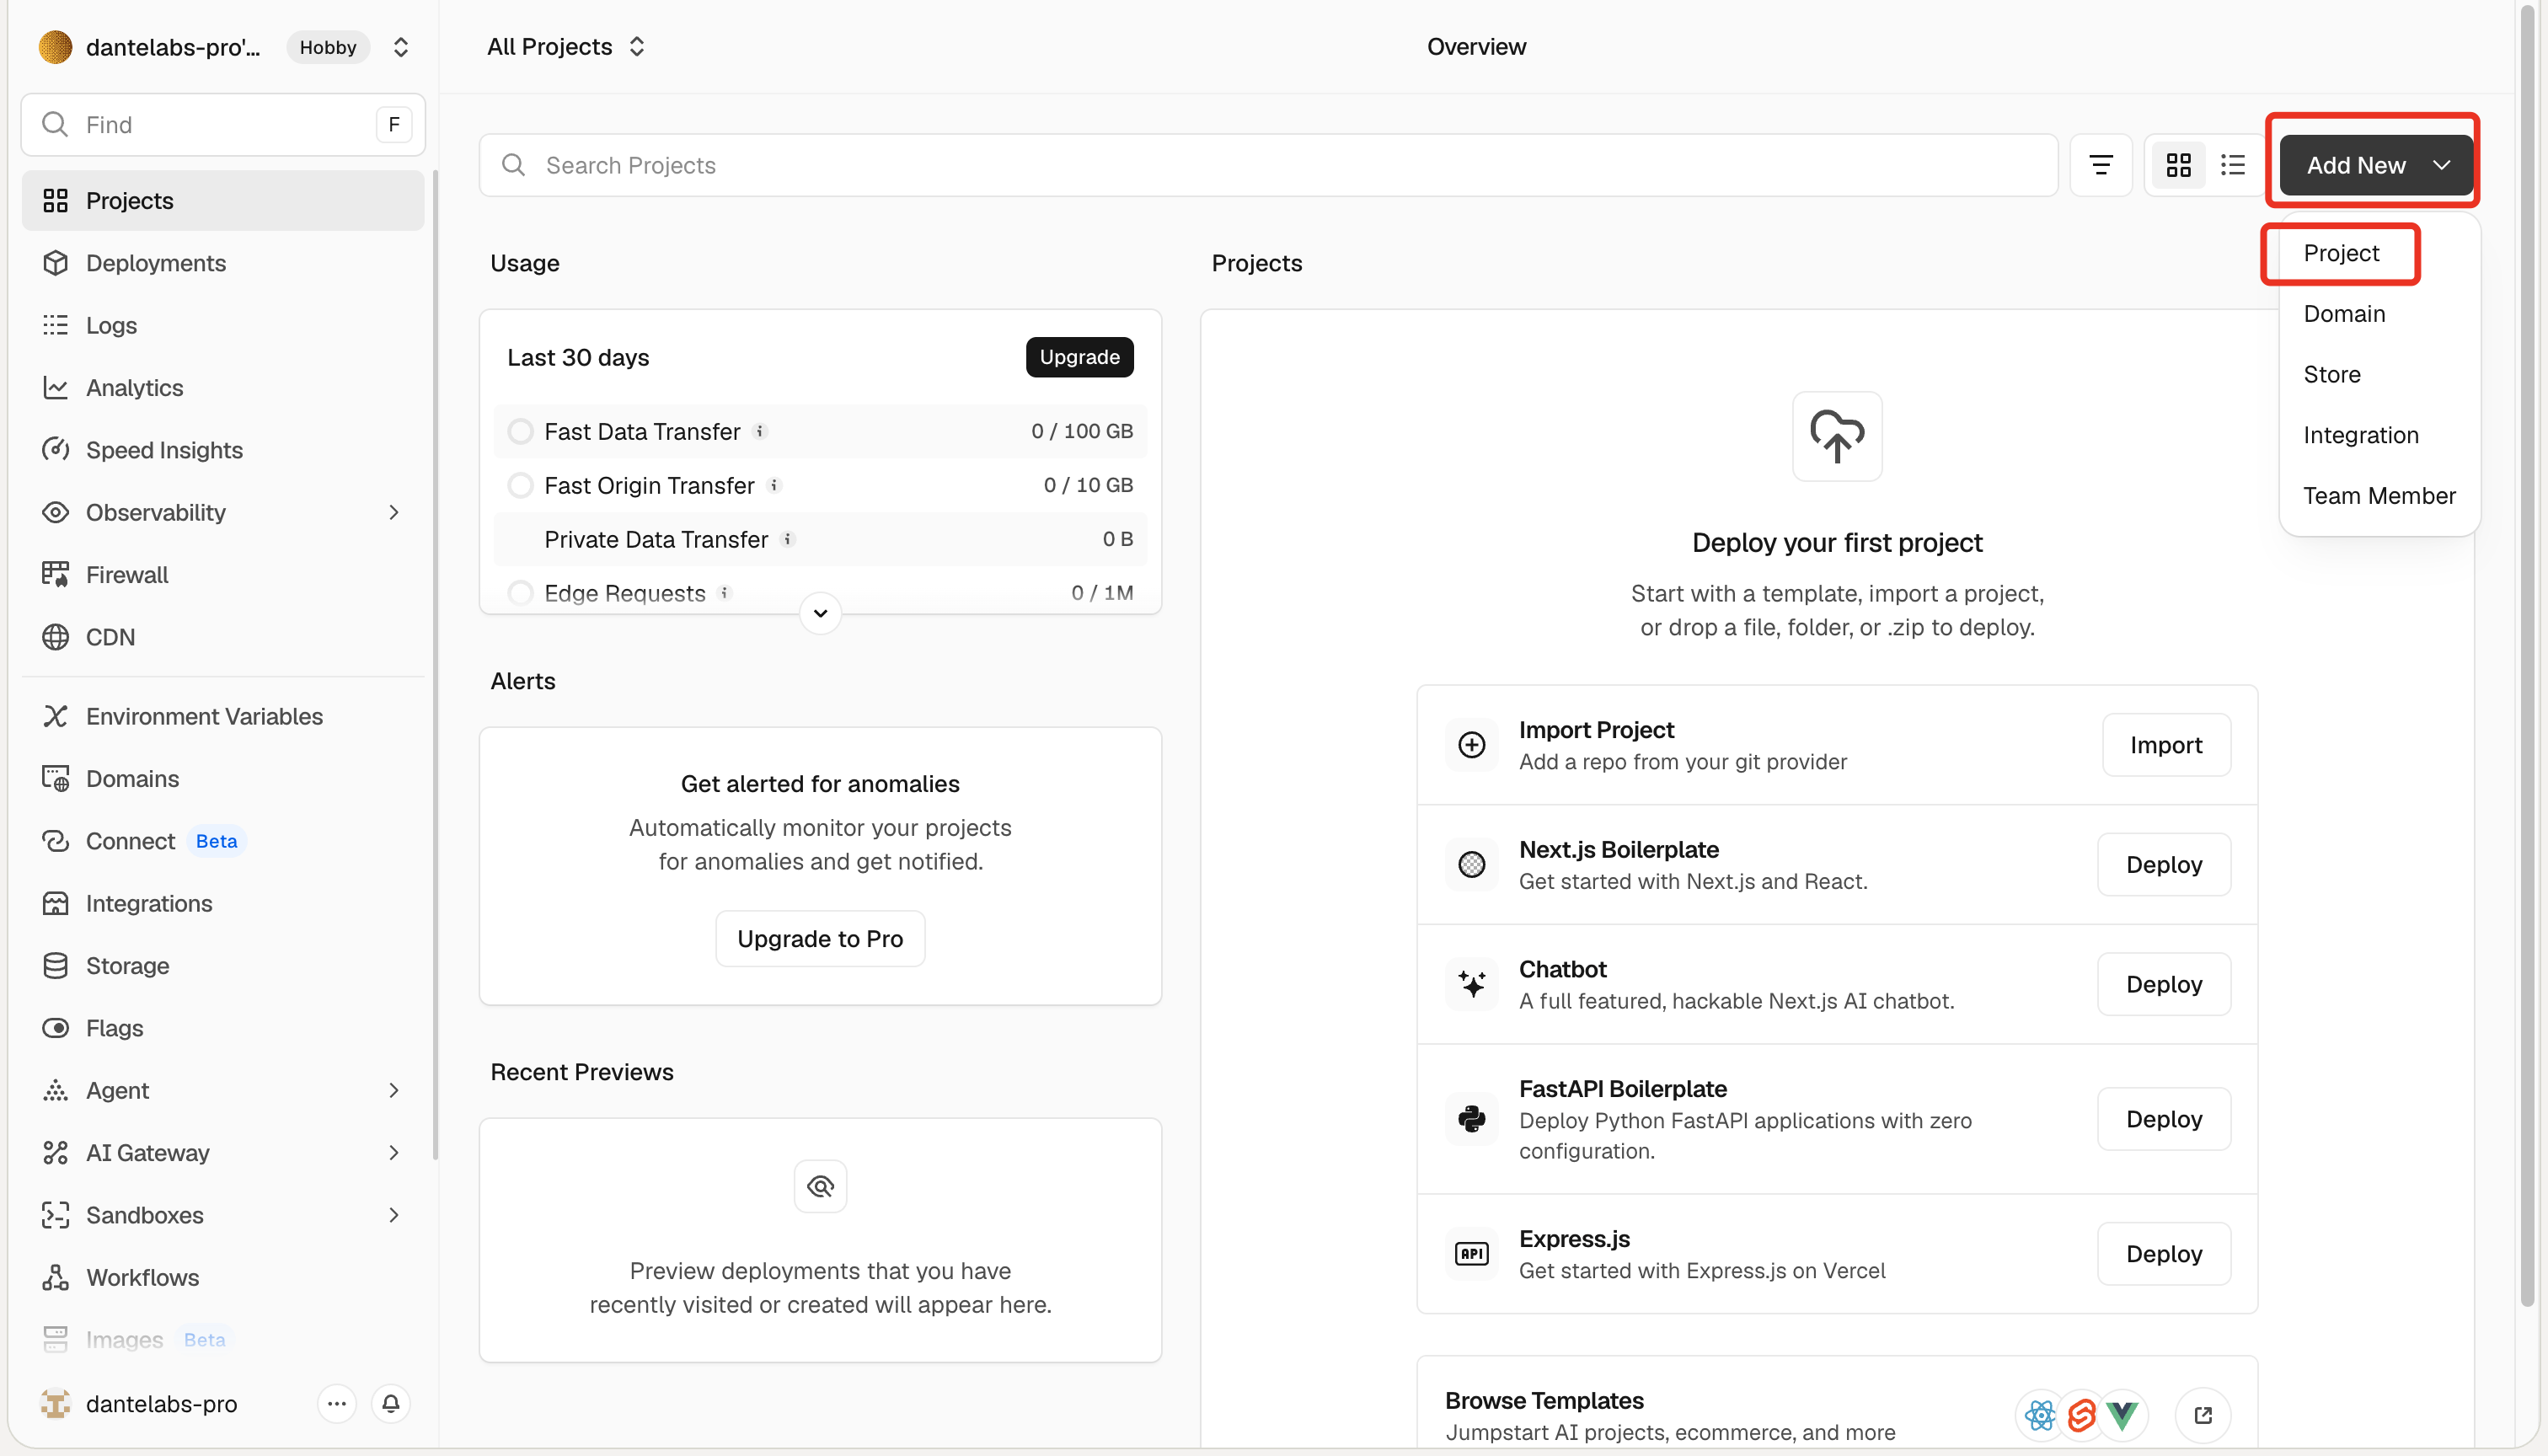Click the FastAPI Python icon
The height and width of the screenshot is (1456, 2548).
pyautogui.click(x=1472, y=1118)
